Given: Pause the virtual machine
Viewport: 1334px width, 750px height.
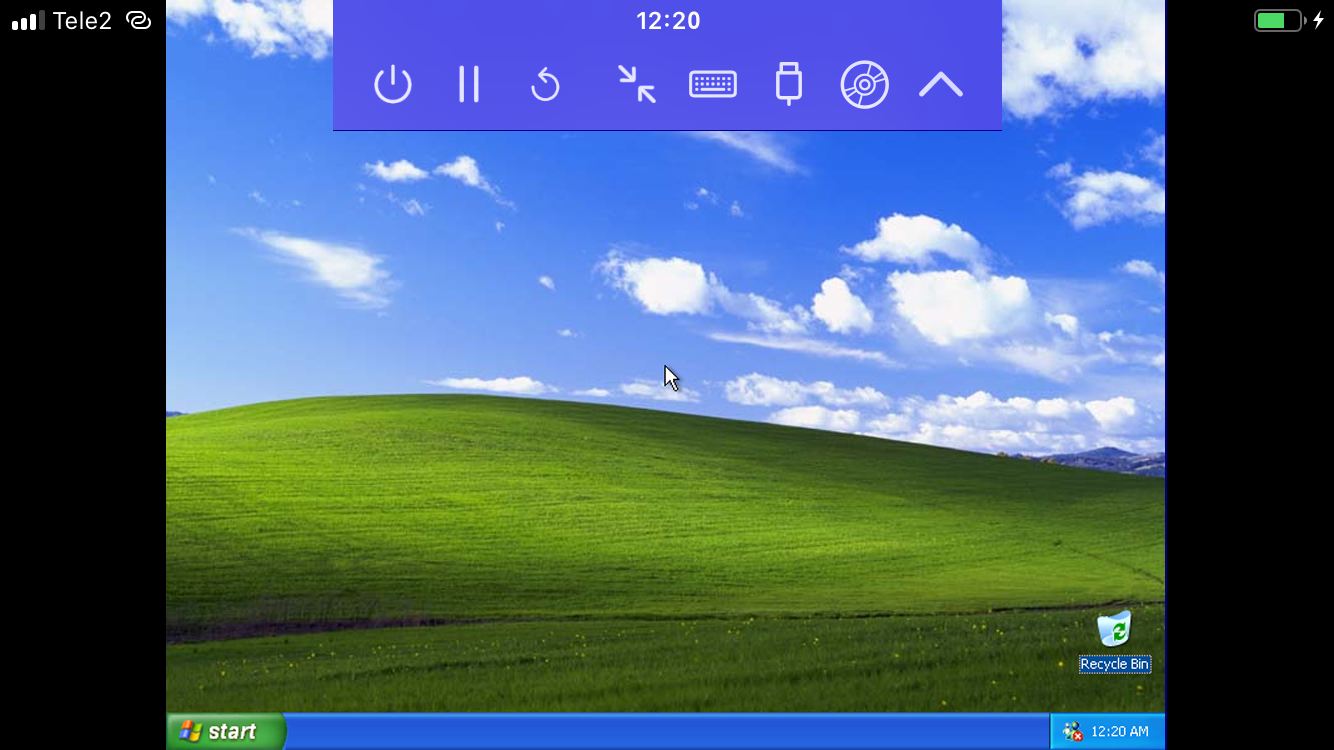Looking at the screenshot, I should 469,85.
